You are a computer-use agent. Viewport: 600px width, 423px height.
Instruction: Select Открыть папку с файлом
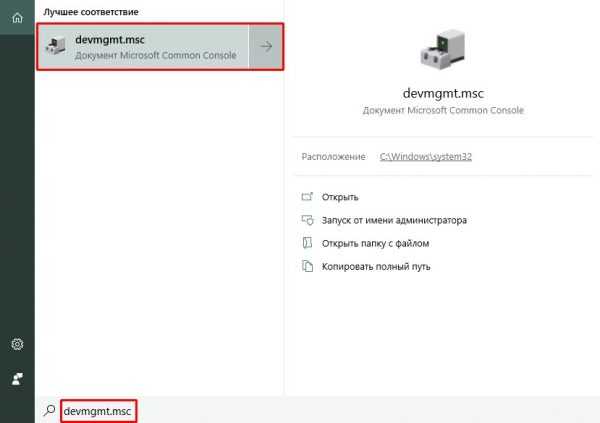coord(375,243)
